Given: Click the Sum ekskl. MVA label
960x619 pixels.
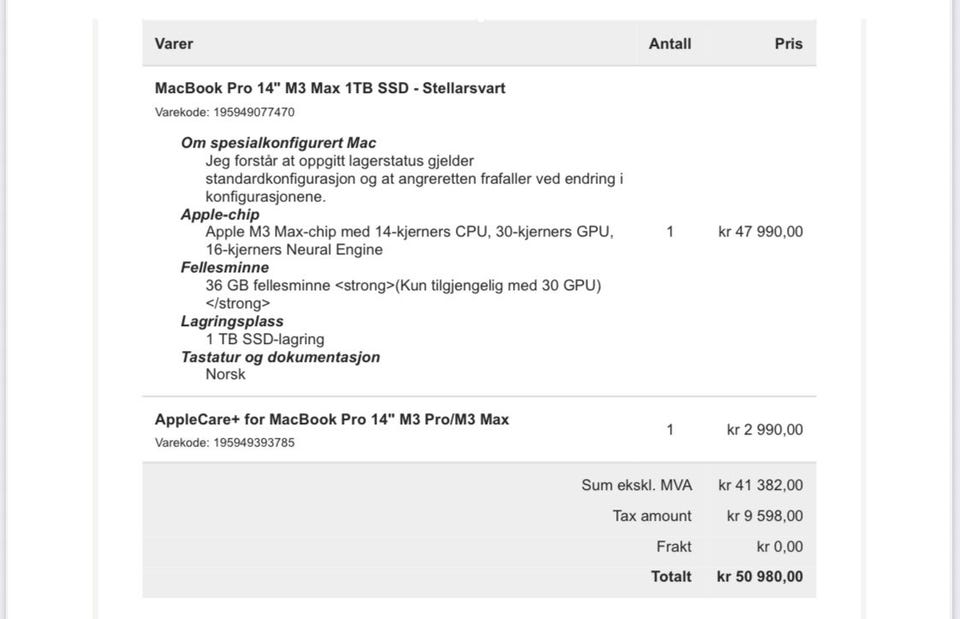Looking at the screenshot, I should coord(636,486).
